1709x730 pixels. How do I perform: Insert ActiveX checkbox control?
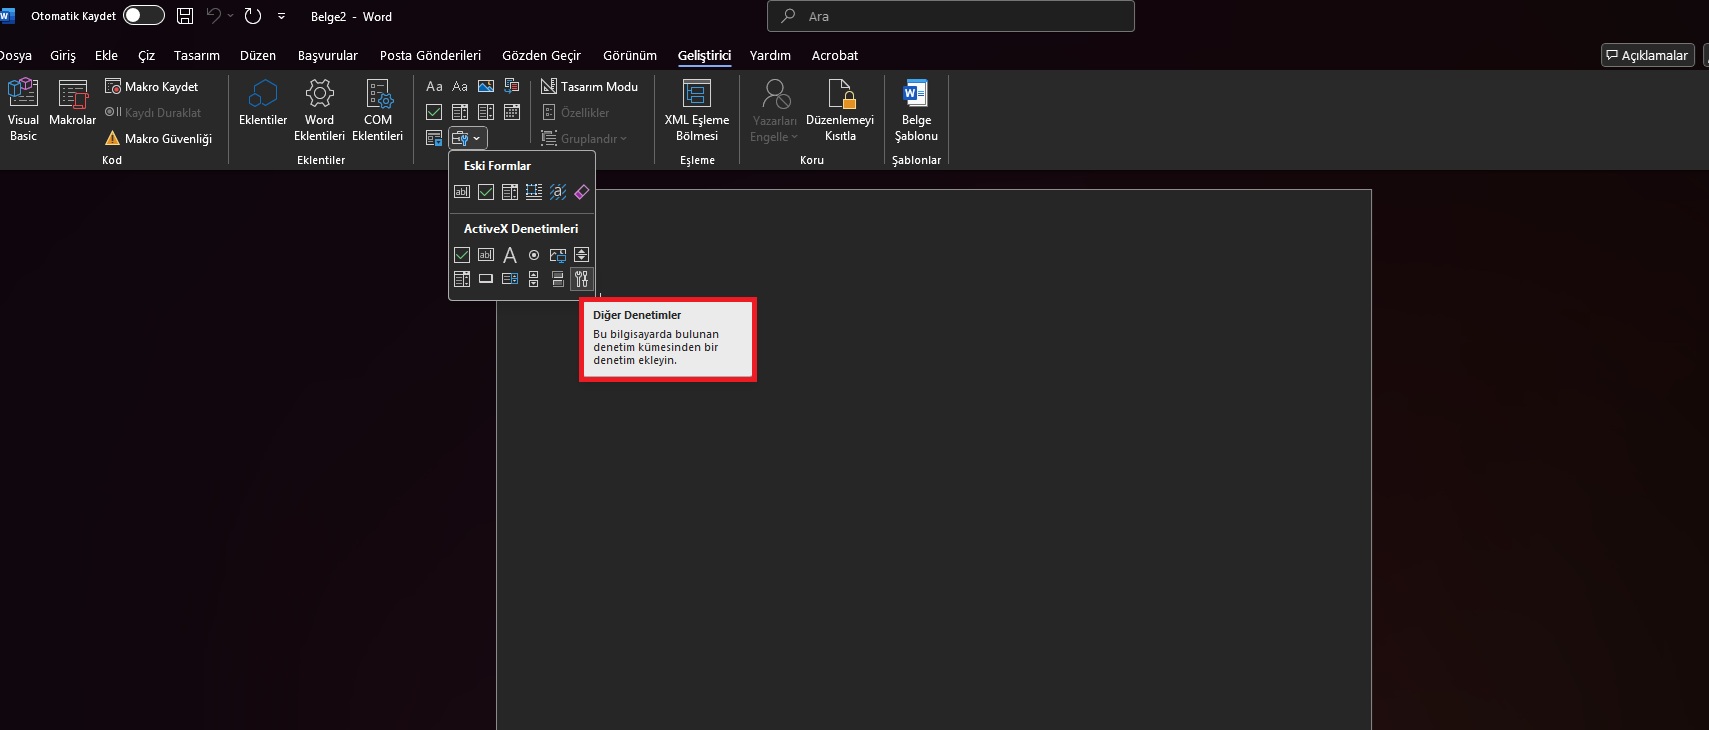pos(462,255)
